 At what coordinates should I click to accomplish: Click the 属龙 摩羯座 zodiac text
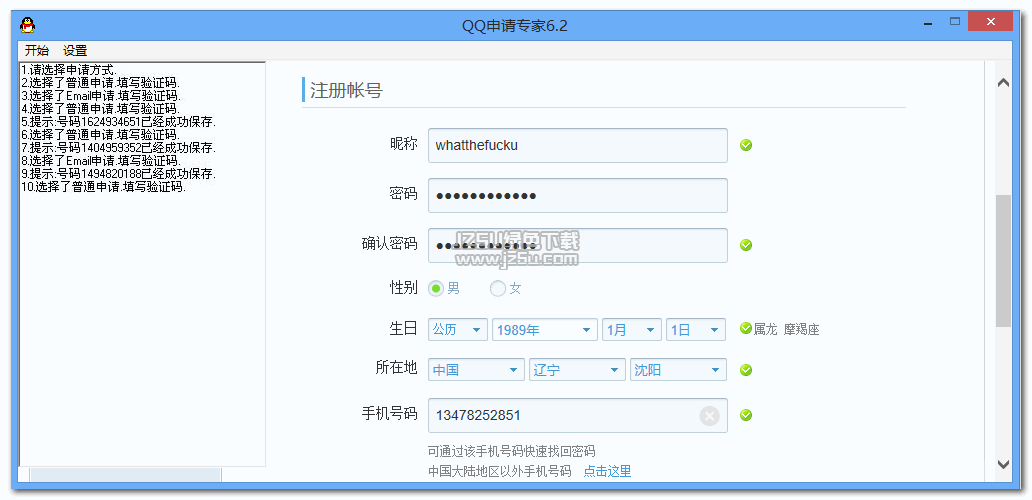pyautogui.click(x=787, y=329)
